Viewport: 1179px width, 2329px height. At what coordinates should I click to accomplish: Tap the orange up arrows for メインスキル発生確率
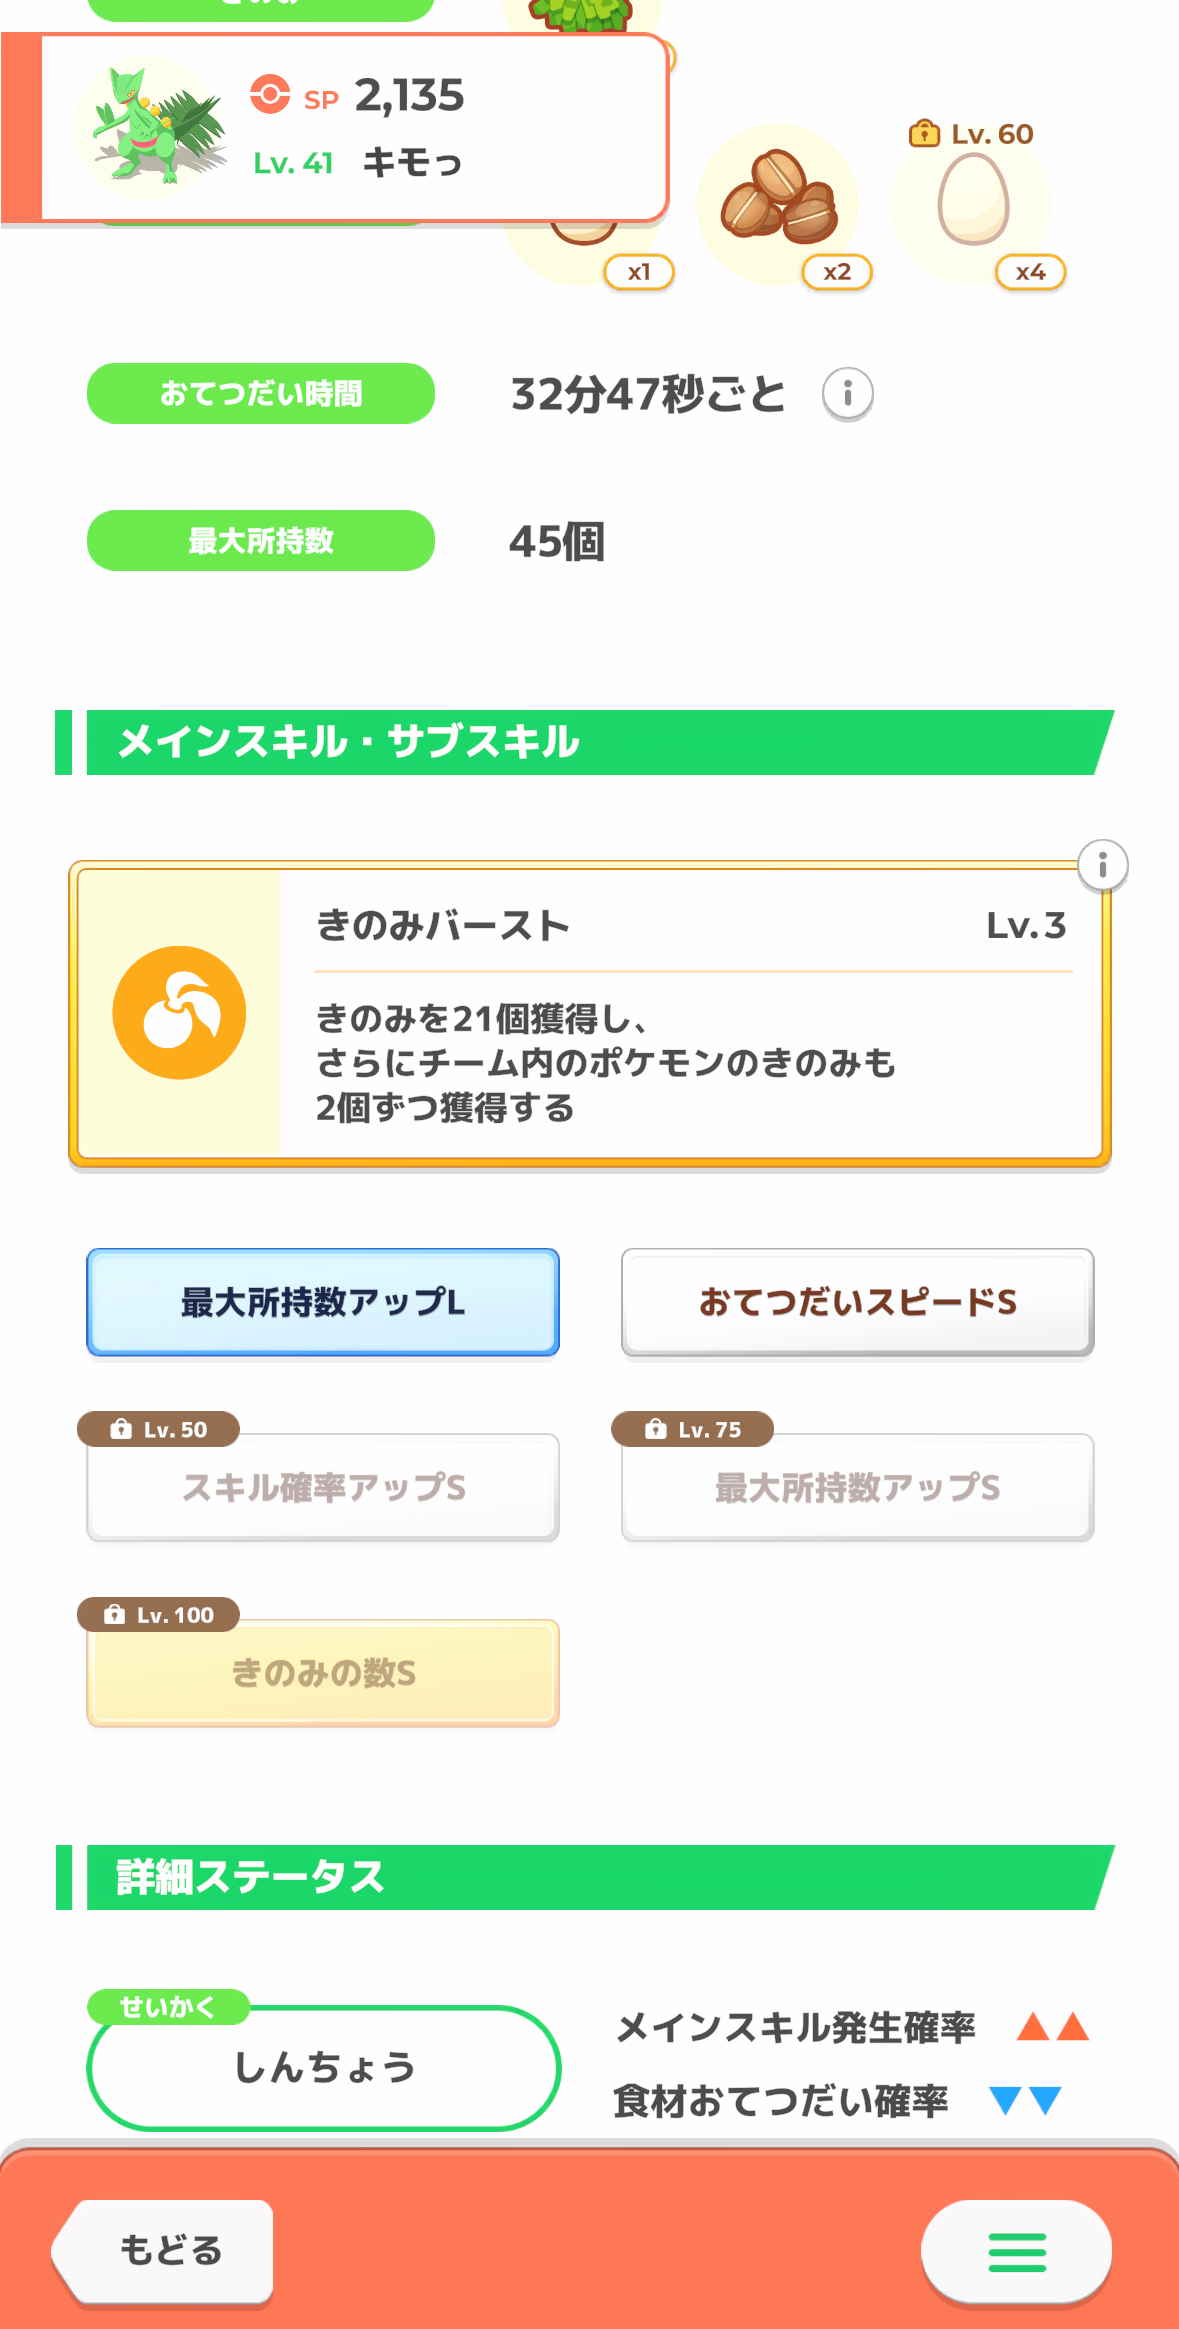(x=1052, y=2027)
